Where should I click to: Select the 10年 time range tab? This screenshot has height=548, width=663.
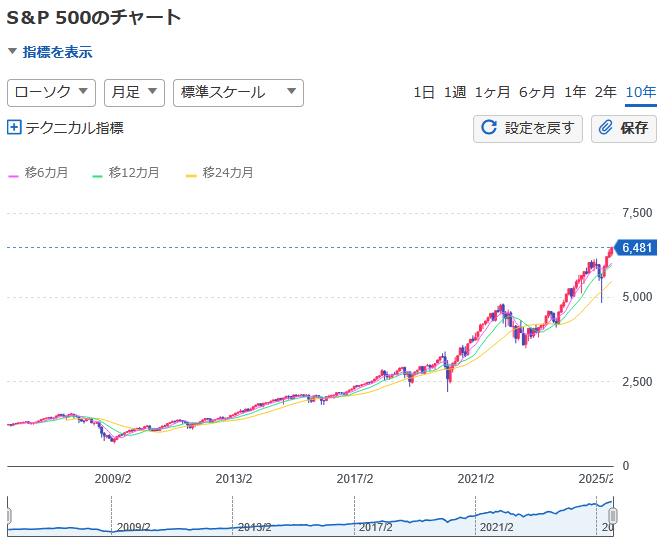640,92
